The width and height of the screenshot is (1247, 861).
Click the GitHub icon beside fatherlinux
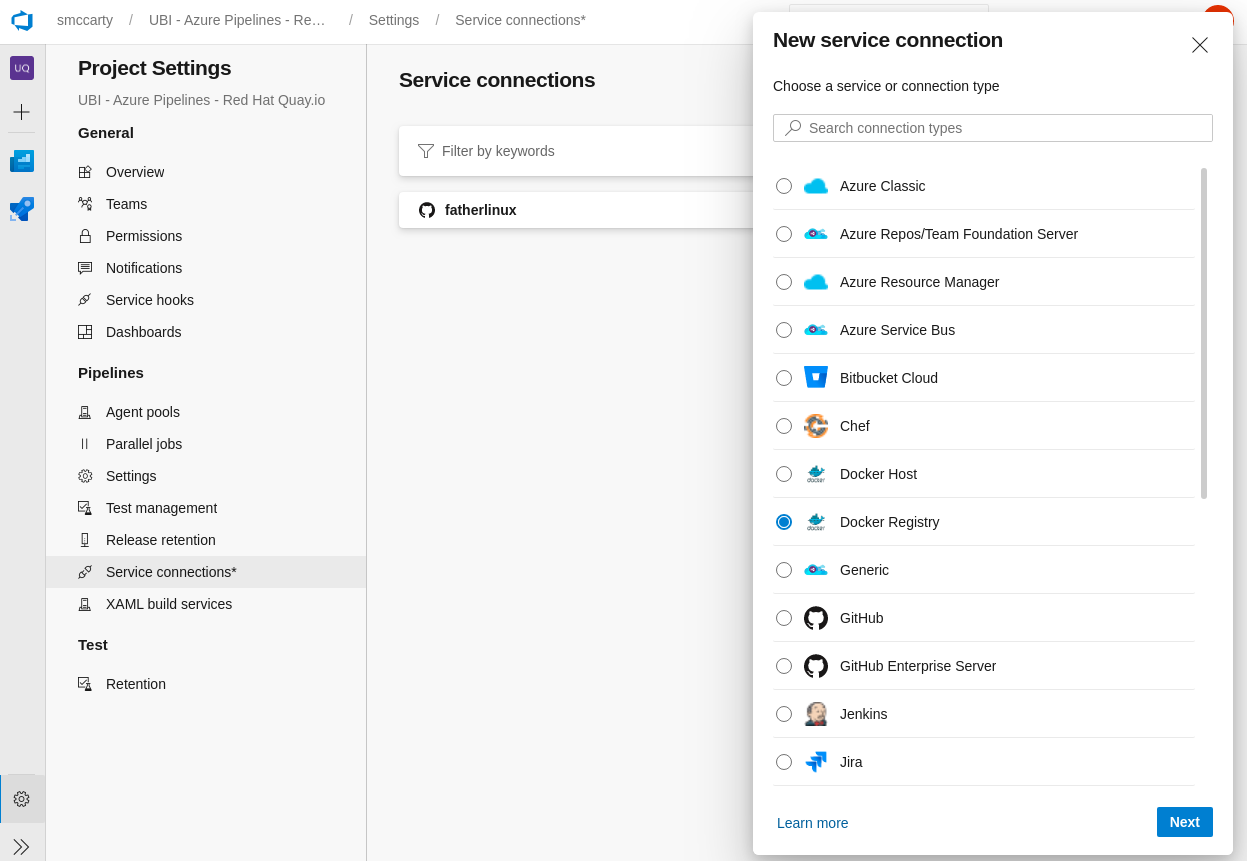pyautogui.click(x=427, y=210)
